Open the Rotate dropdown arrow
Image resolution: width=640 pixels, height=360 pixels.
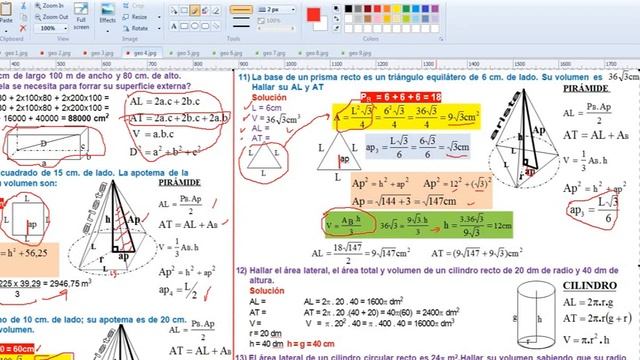[x=159, y=28]
